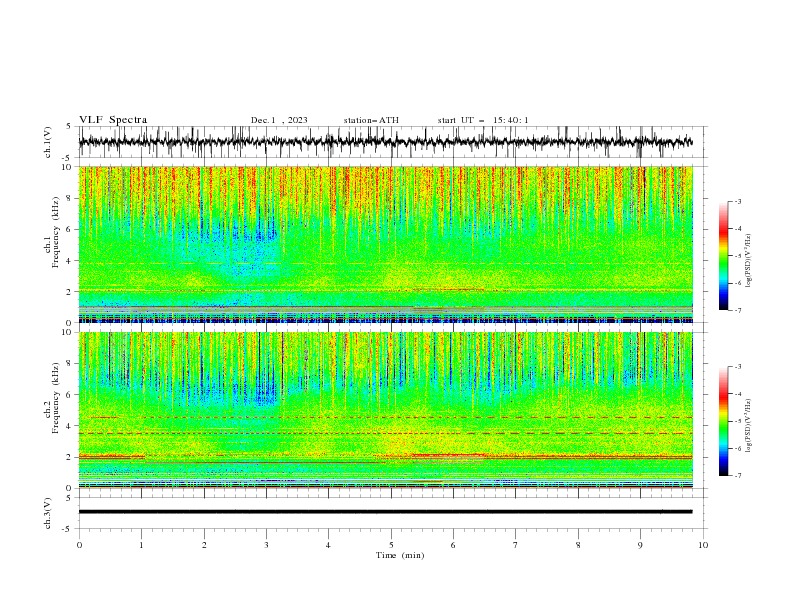The image size is (792, 612).
Task: Click the "-3" label on ch.1 color bar
Action: (x=737, y=201)
